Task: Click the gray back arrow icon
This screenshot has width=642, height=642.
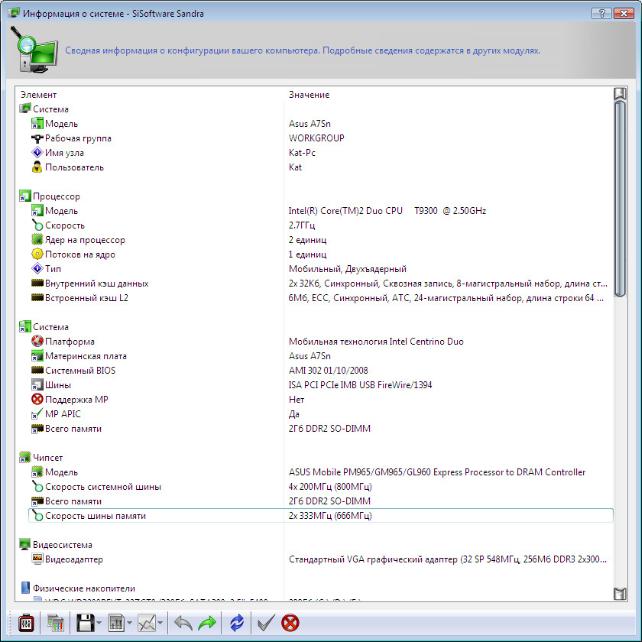Action: pyautogui.click(x=183, y=623)
